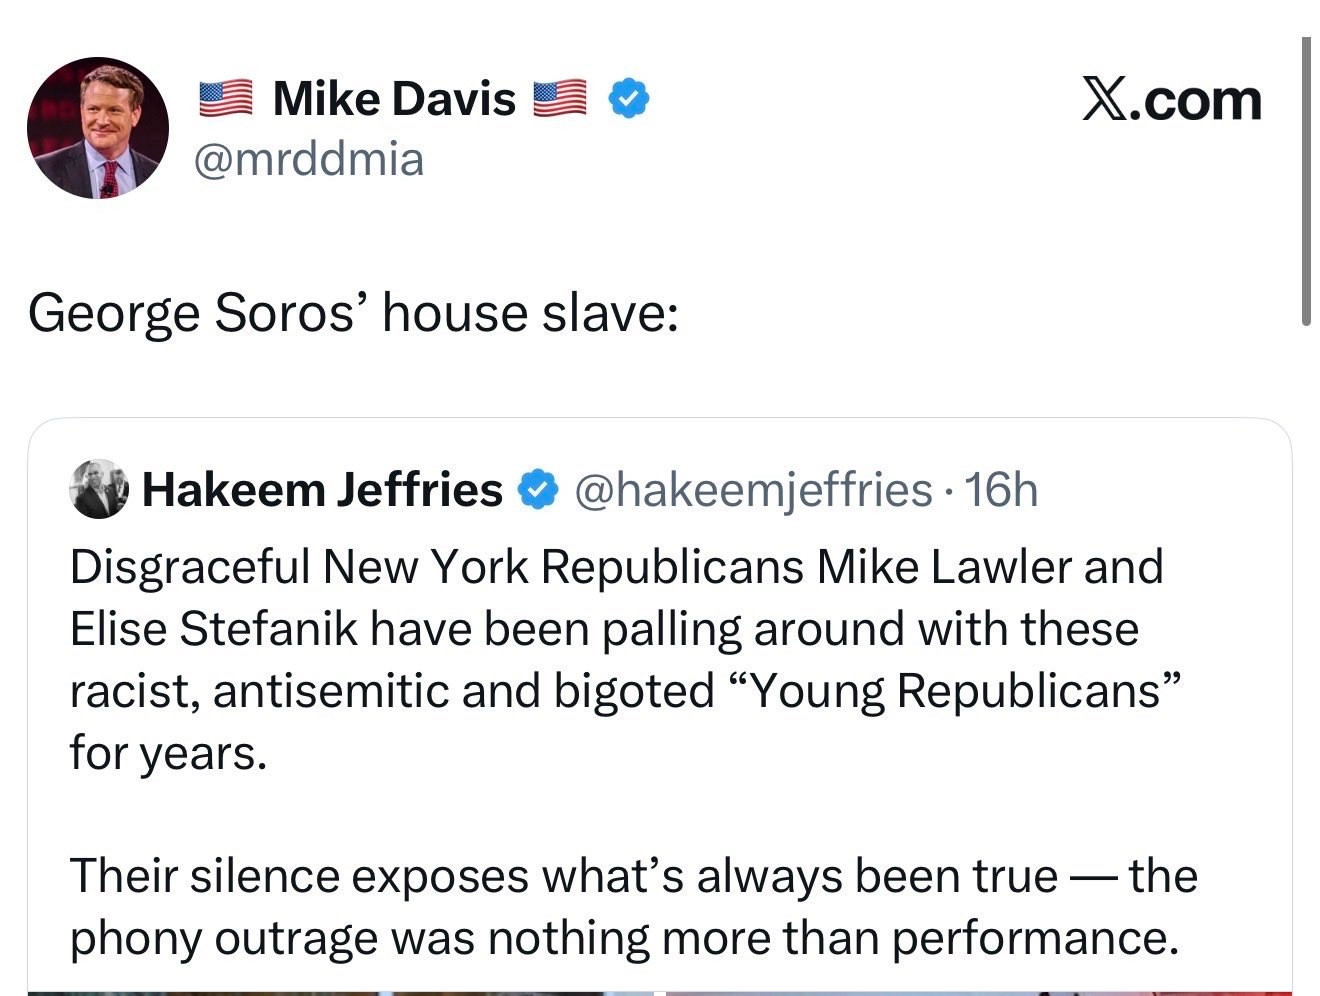Click the blue verified badge beside Mike Davis
Image resolution: width=1320 pixels, height=996 pixels.
click(630, 98)
